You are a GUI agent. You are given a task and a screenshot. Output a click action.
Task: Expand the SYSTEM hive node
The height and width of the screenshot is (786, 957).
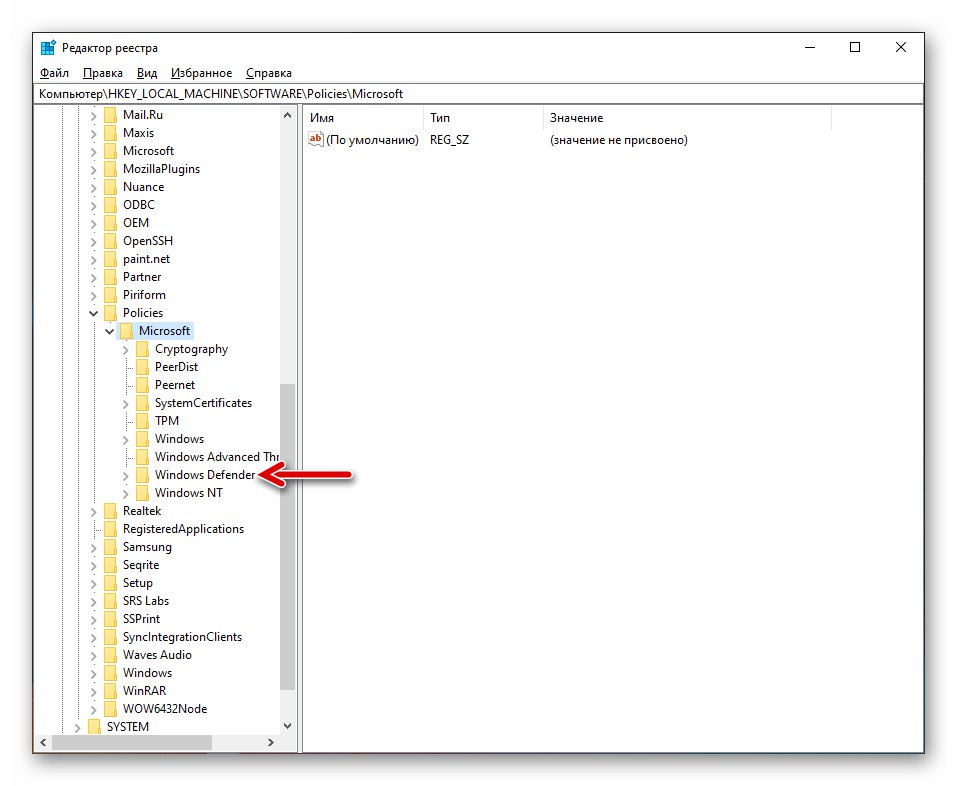tap(78, 727)
